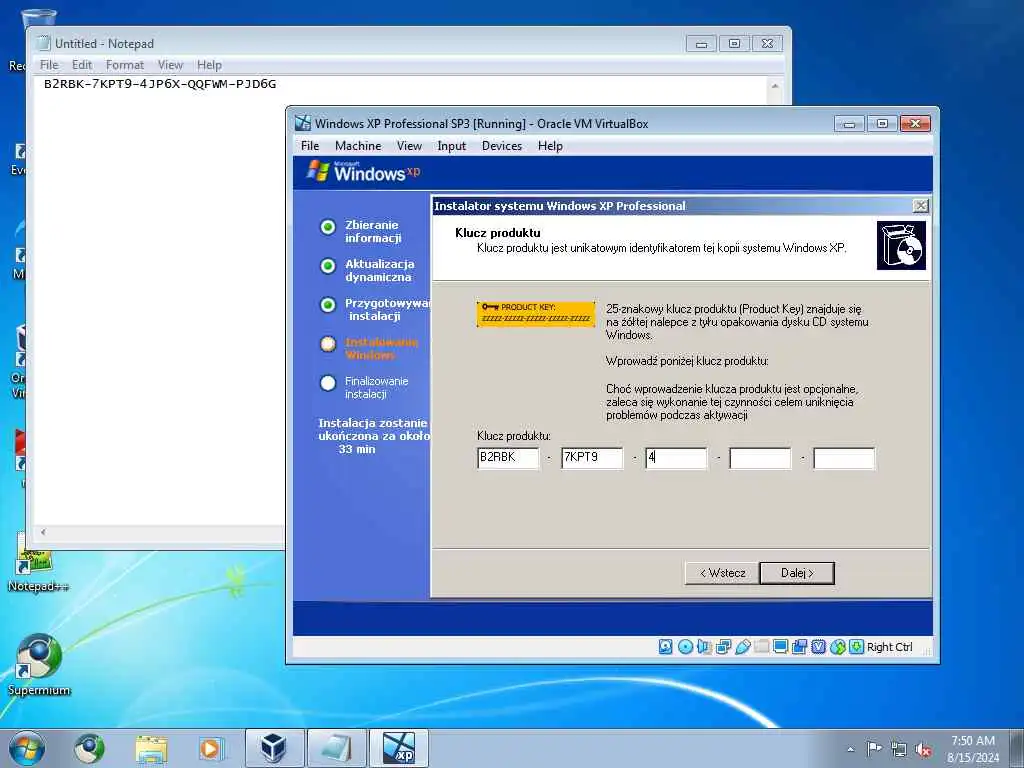
Task: Open VirtualBox Help menu
Action: click(550, 146)
